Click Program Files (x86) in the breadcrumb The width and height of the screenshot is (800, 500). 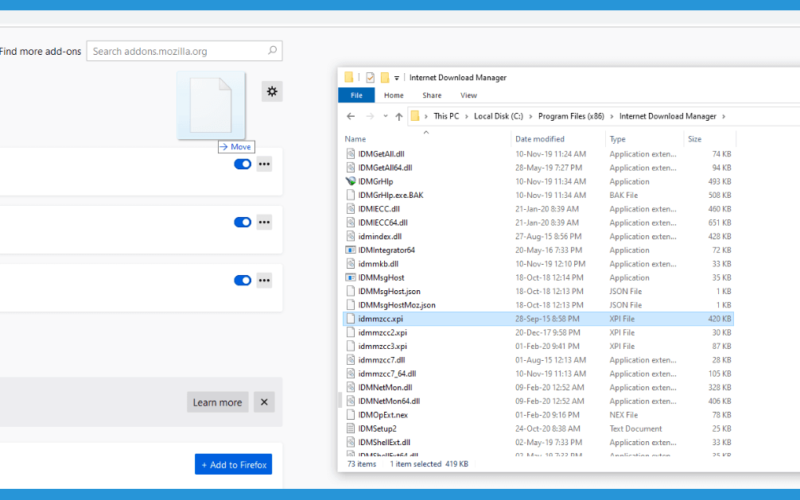click(571, 116)
